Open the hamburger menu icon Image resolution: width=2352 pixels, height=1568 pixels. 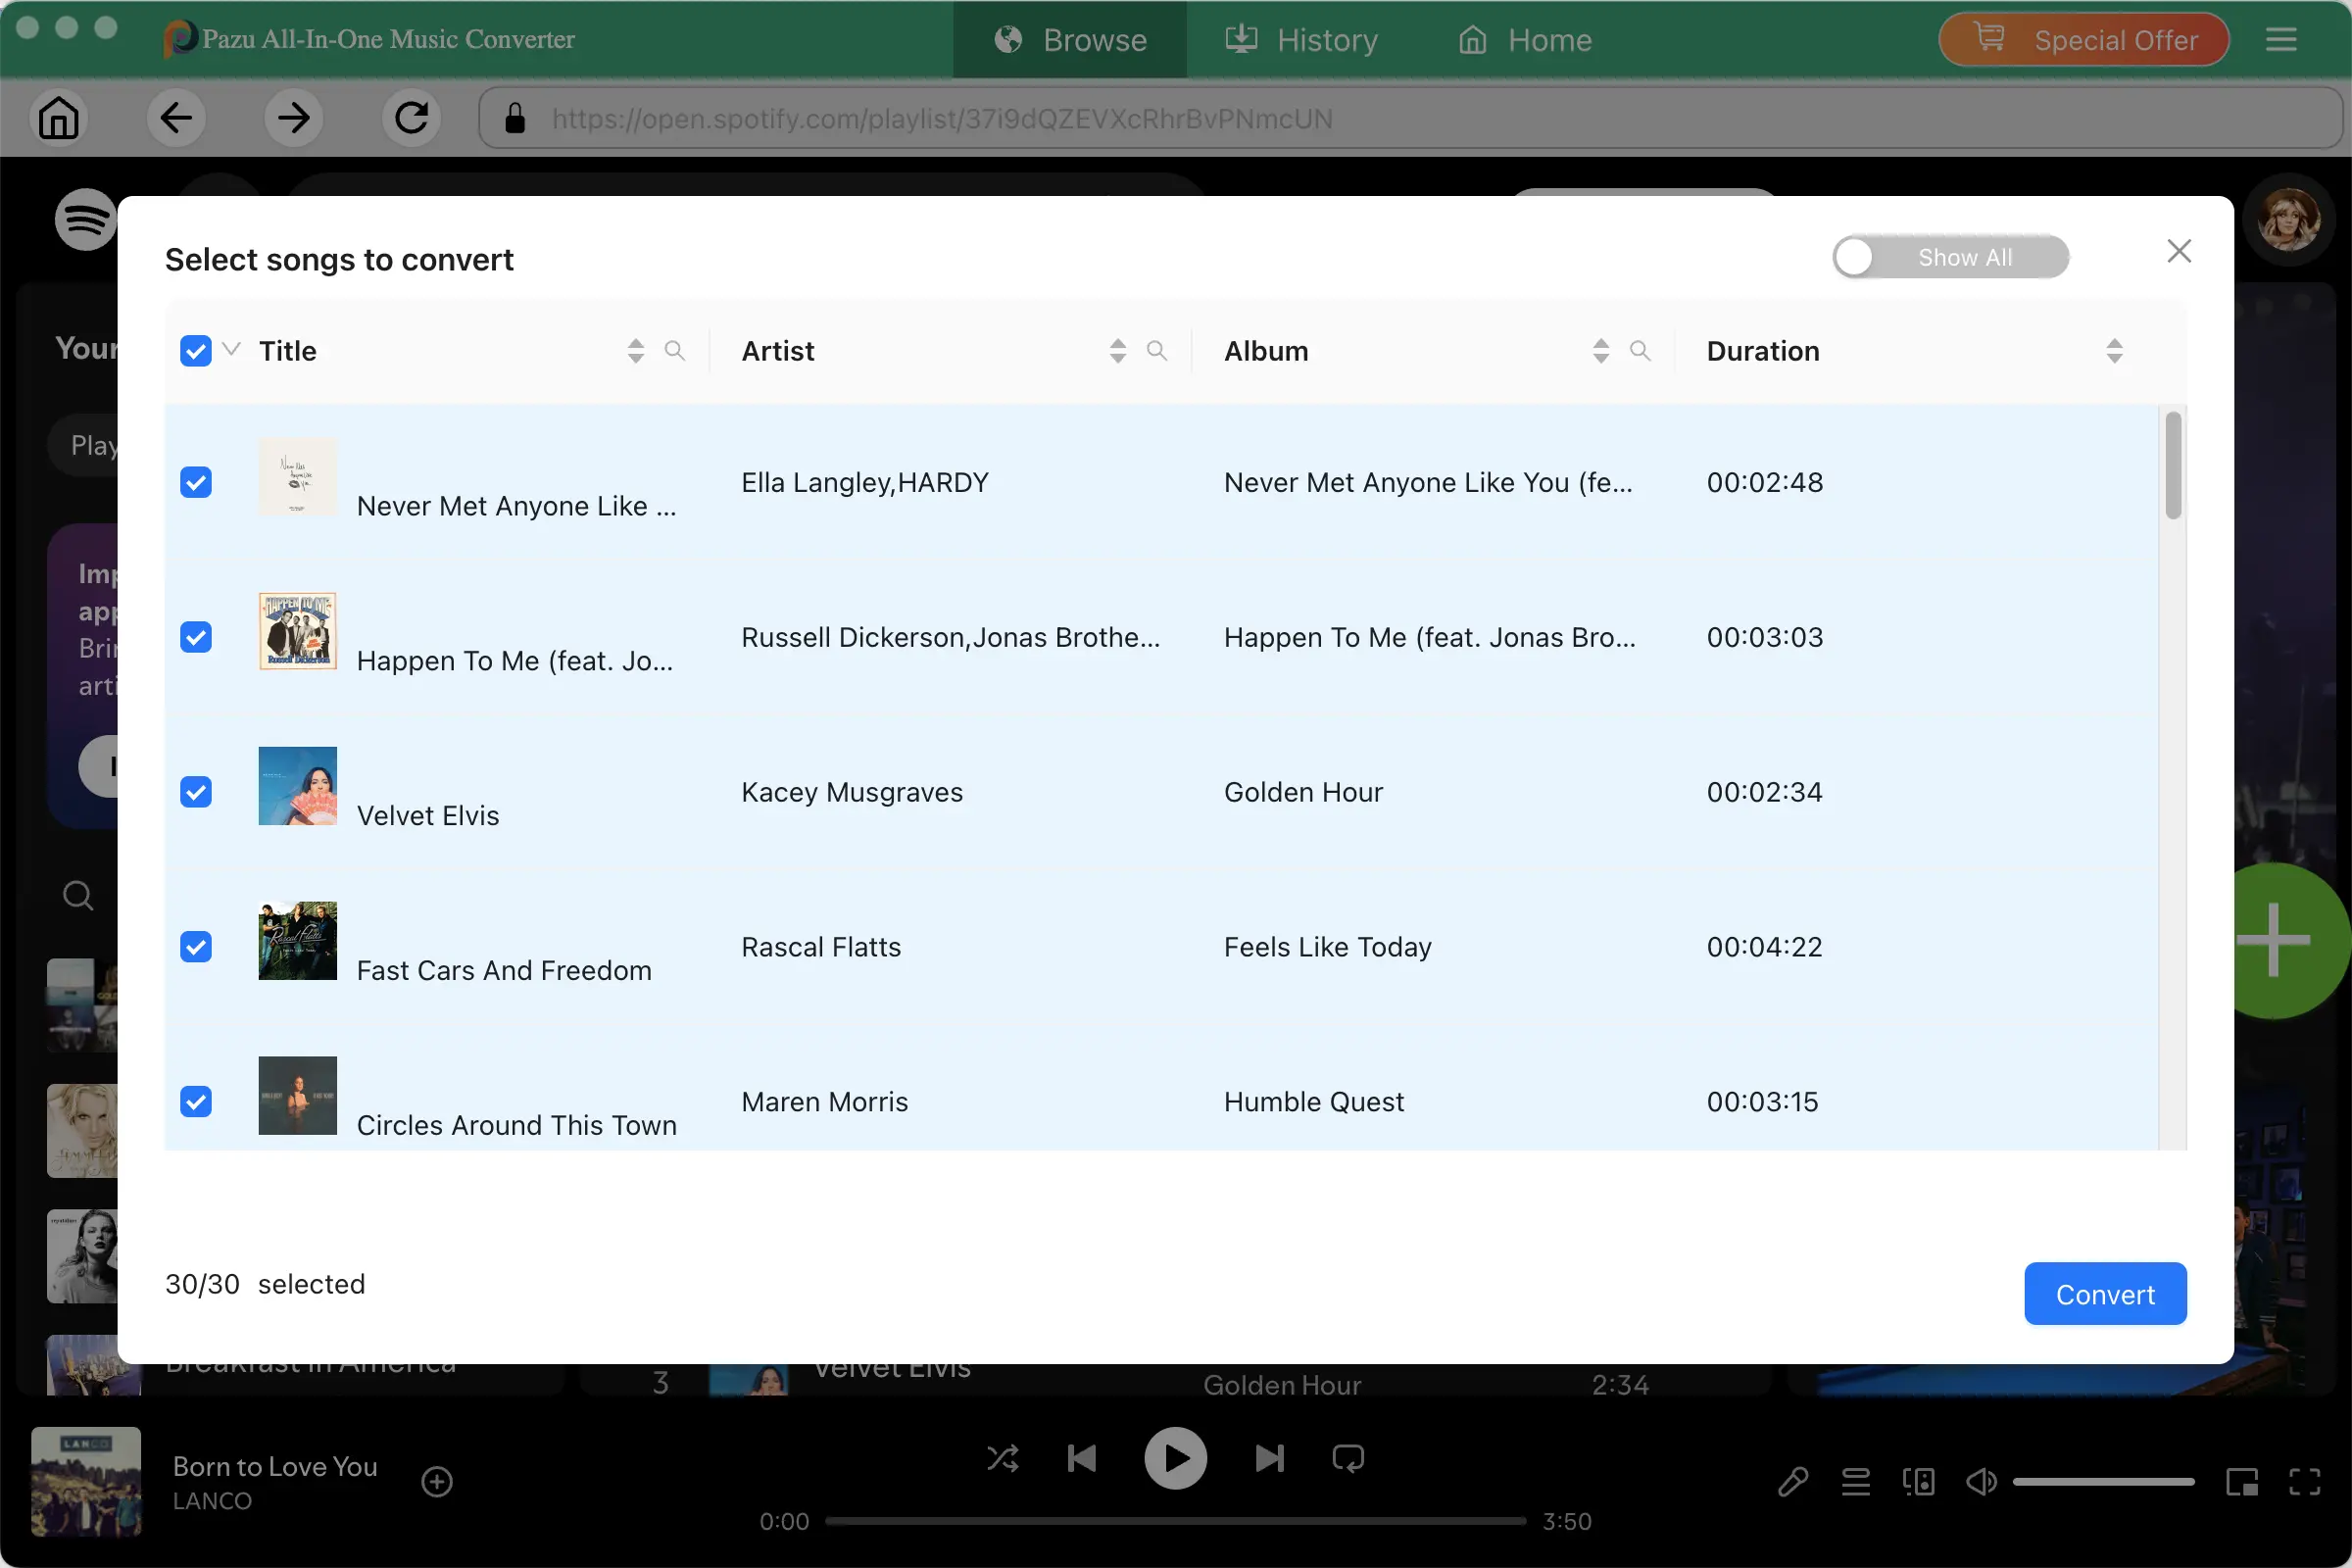(2282, 39)
